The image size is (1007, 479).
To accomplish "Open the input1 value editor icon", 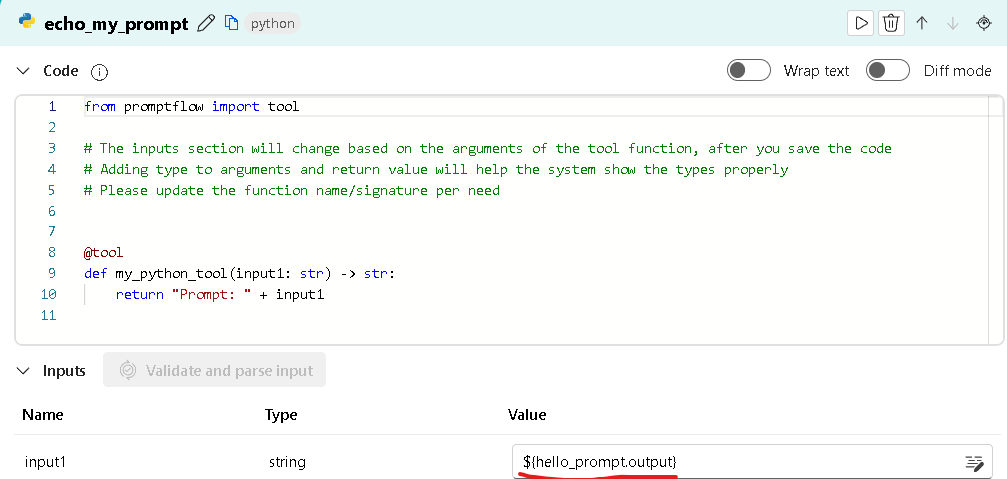I will [973, 462].
